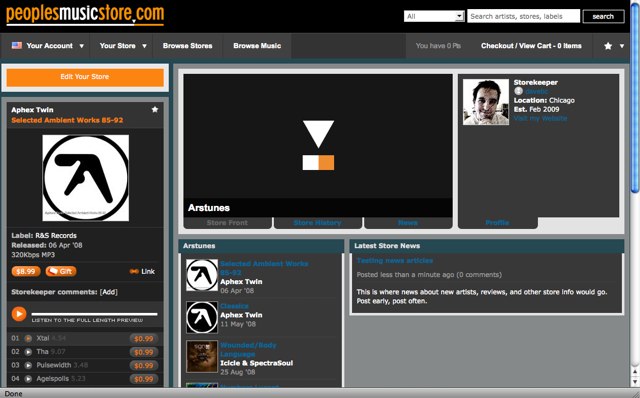Favorite the Aphex Twin album with star icon
Image resolution: width=640 pixels, height=398 pixels.
[155, 109]
